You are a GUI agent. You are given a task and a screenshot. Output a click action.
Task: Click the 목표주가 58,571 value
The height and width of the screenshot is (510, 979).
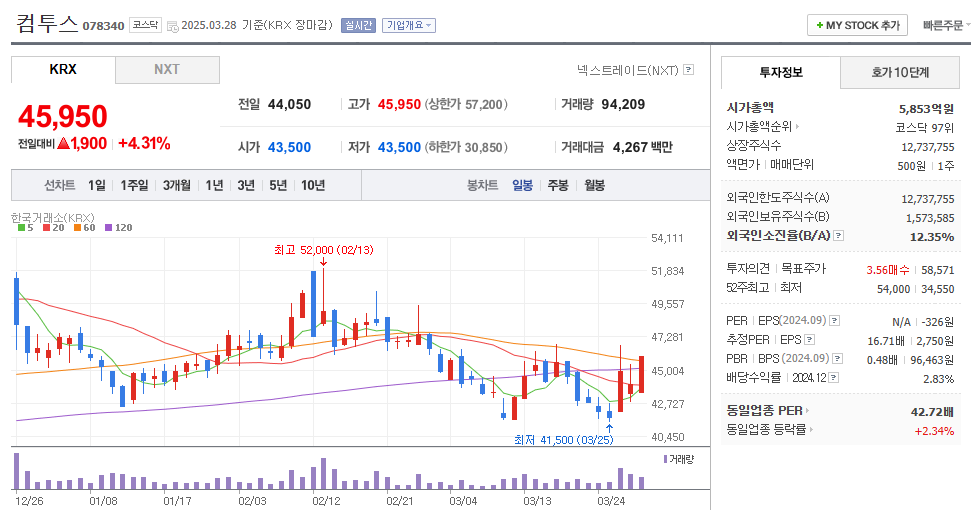coord(938,270)
